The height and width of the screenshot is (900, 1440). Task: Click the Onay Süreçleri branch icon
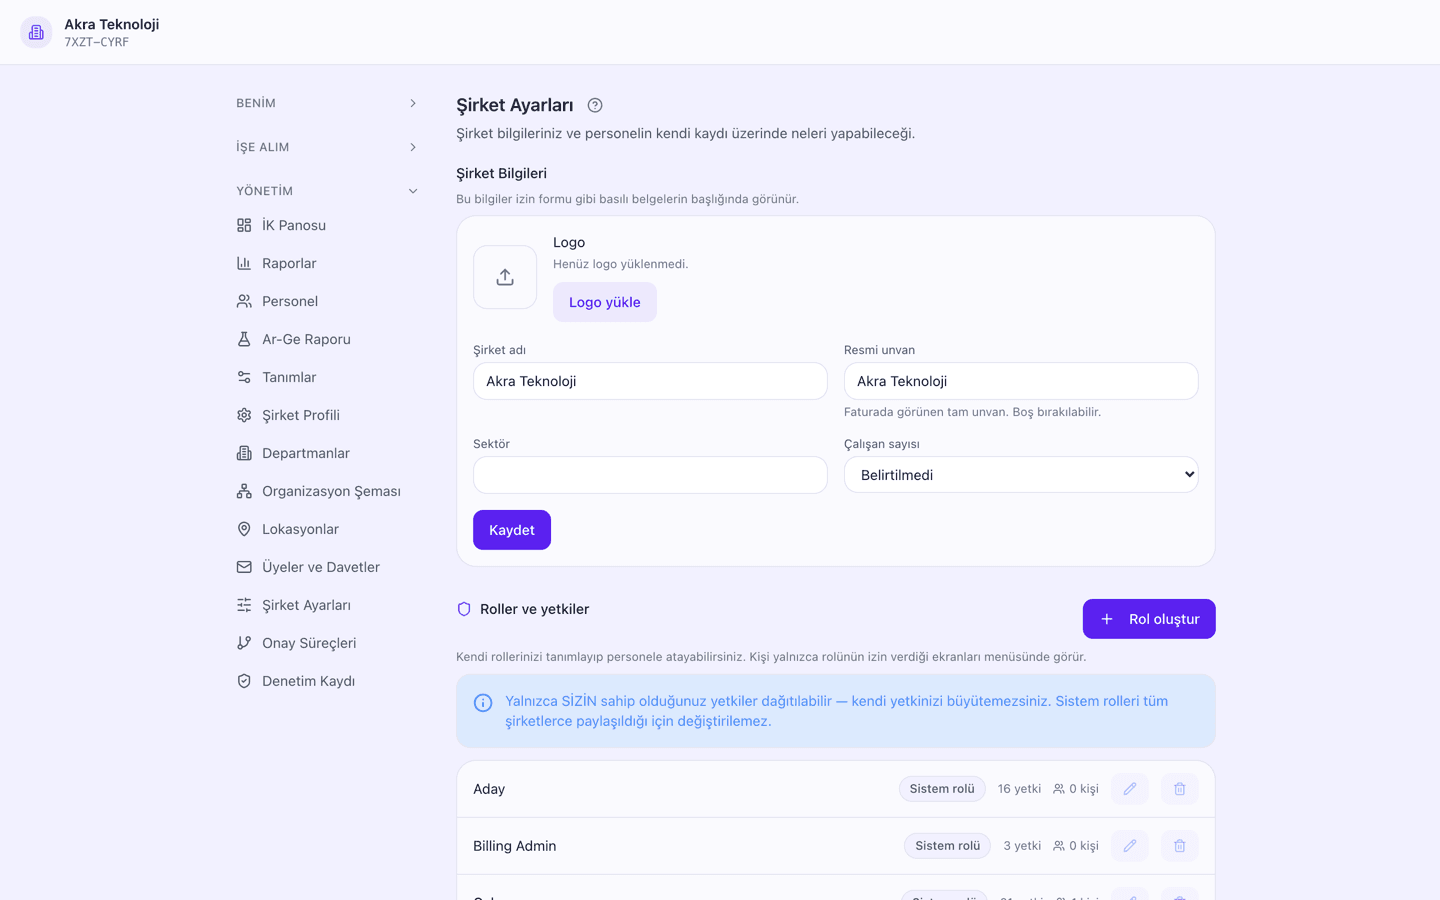[244, 643]
